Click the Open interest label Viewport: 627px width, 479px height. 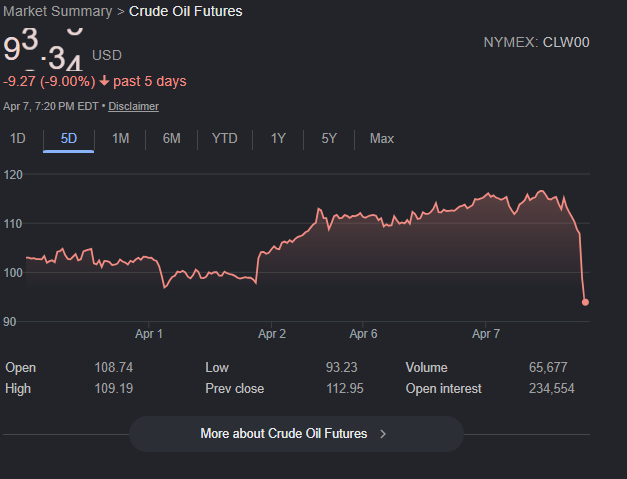443,388
